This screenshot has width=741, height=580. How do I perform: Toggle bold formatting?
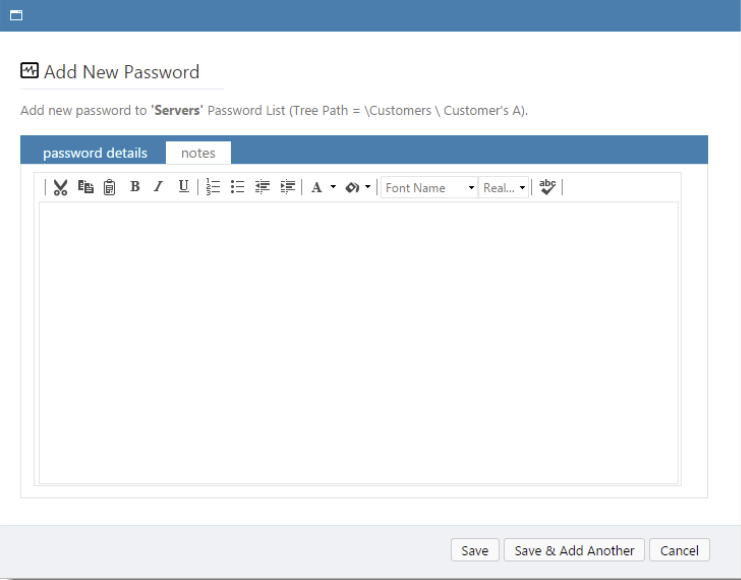pyautogui.click(x=135, y=187)
